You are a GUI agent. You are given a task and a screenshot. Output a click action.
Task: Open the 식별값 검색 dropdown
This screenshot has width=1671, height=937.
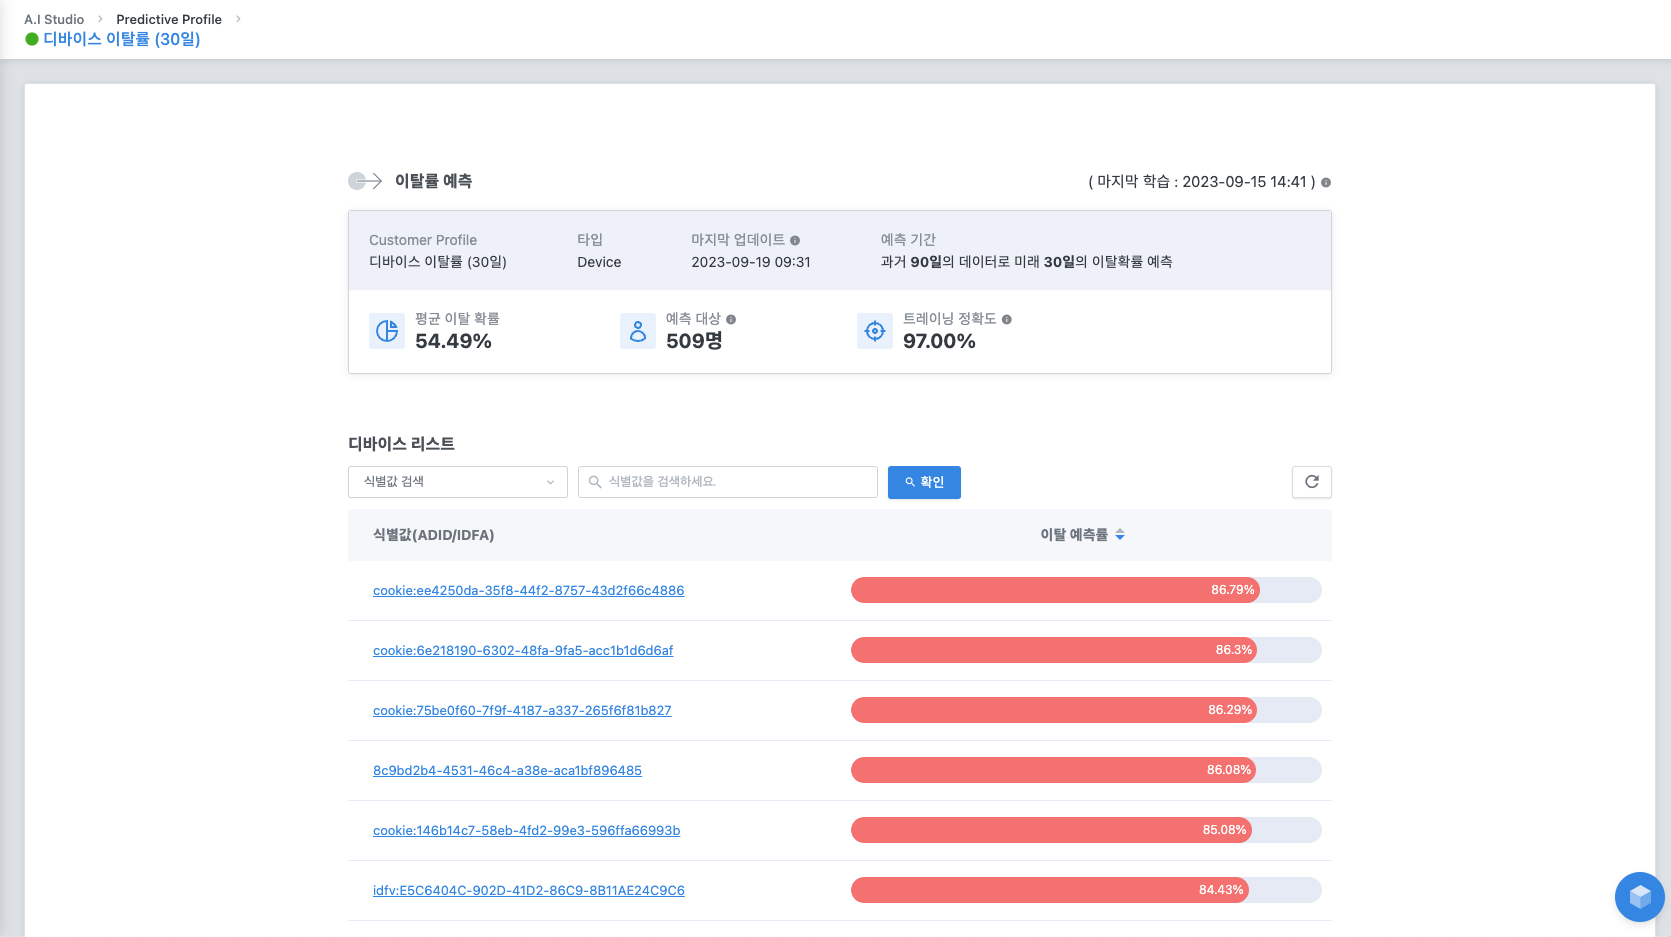(x=458, y=482)
